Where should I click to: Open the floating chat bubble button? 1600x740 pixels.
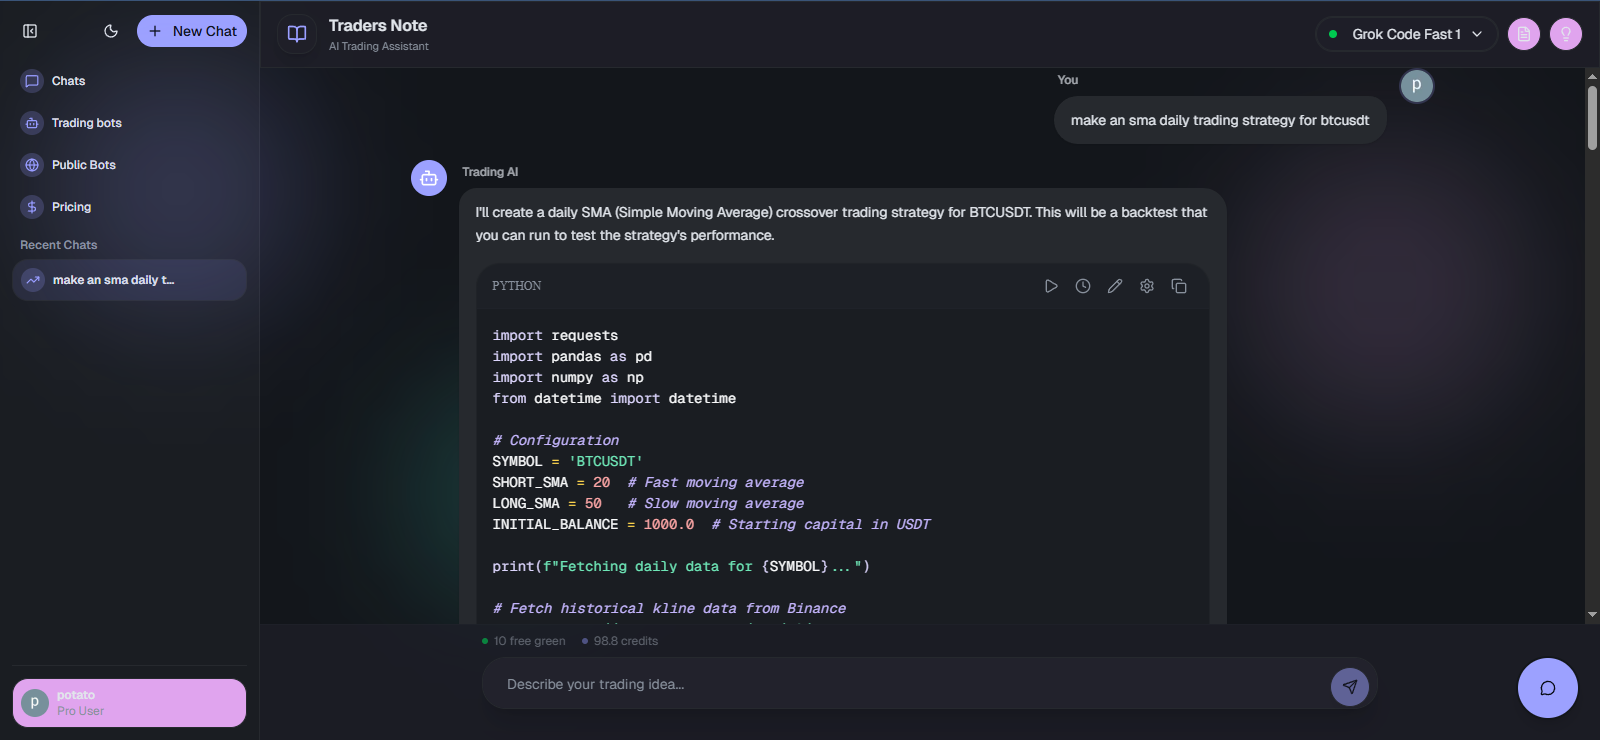pyautogui.click(x=1548, y=688)
